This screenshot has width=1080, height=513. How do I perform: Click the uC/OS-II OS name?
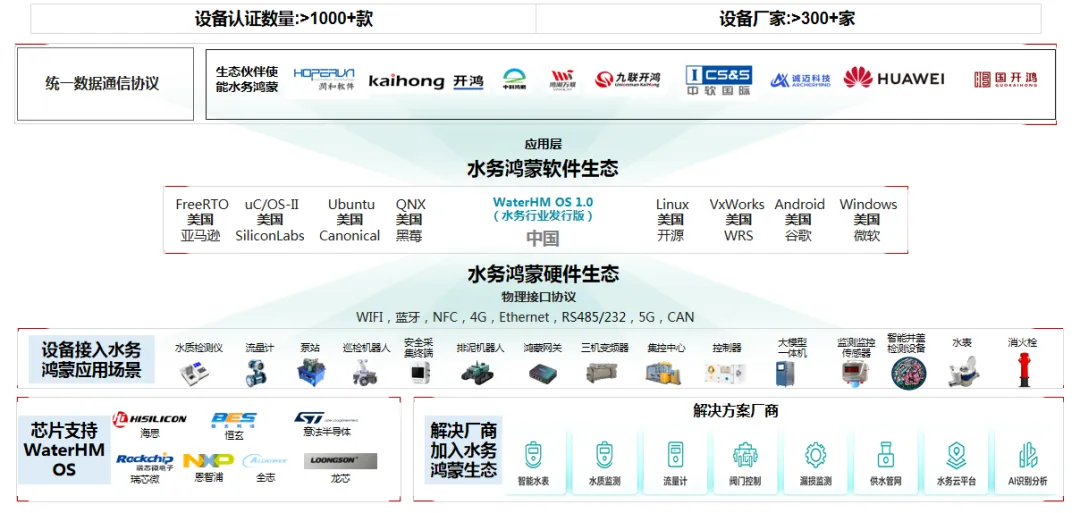tap(271, 205)
